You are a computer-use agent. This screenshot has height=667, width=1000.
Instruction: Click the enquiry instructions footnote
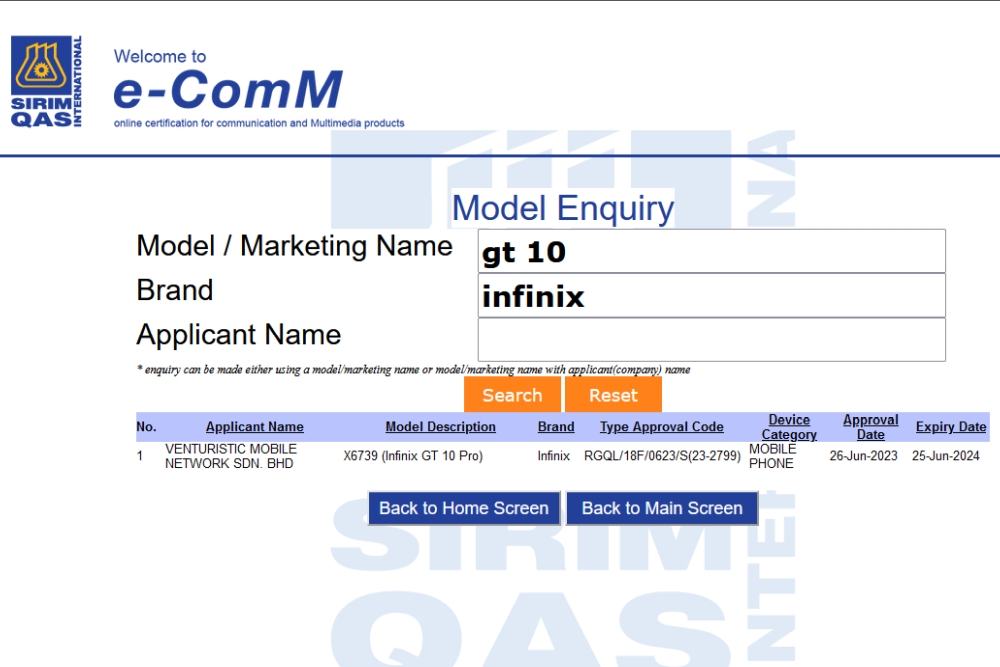[x=413, y=369]
